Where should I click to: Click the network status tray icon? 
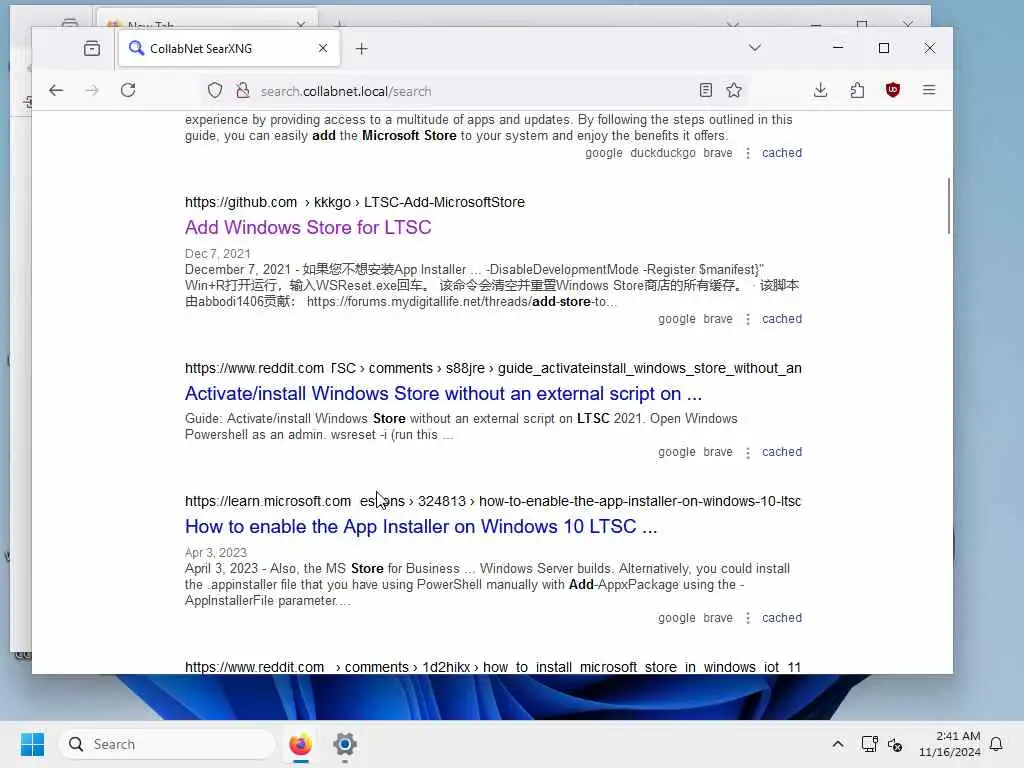[869, 744]
